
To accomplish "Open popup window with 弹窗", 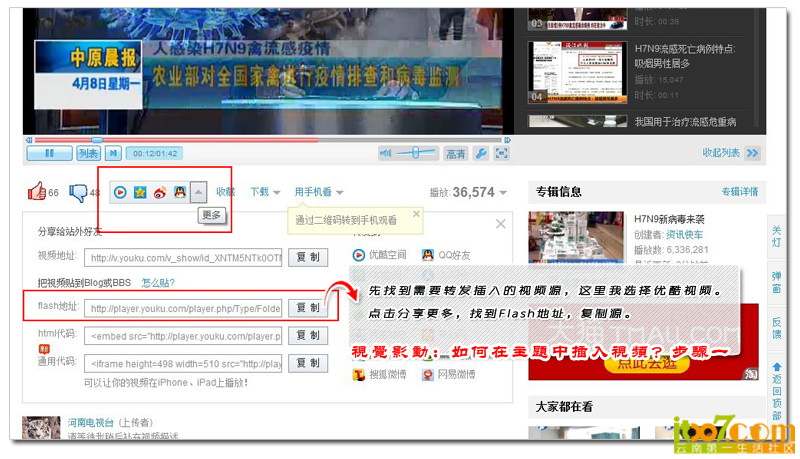I will (x=776, y=283).
